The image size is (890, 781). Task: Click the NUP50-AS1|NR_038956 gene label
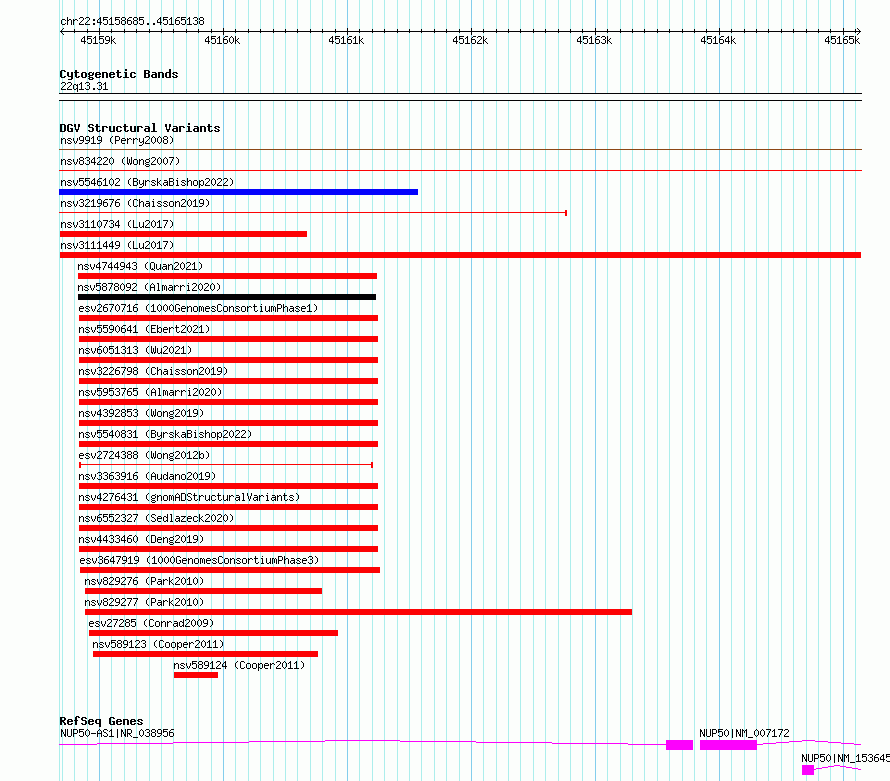pyautogui.click(x=117, y=733)
